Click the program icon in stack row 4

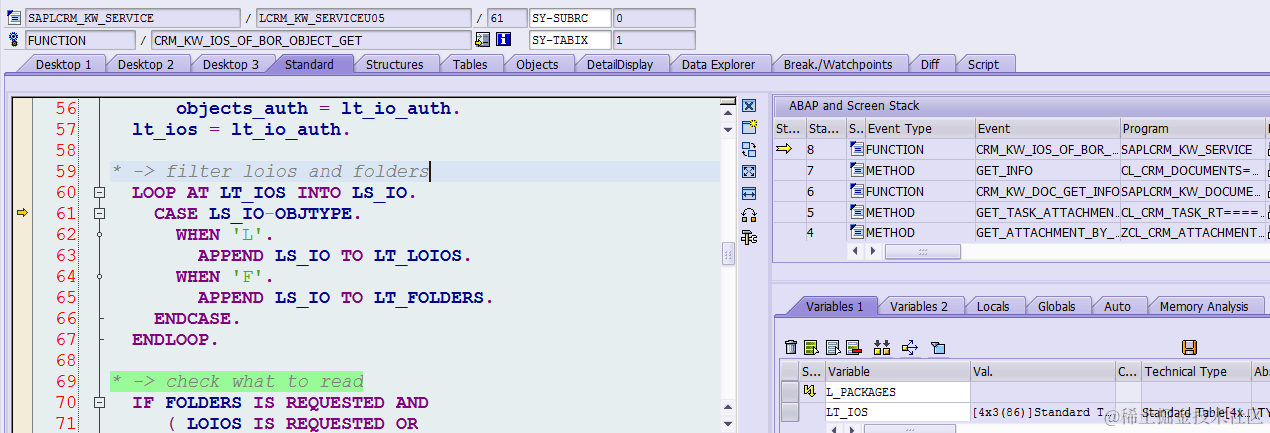pos(857,232)
